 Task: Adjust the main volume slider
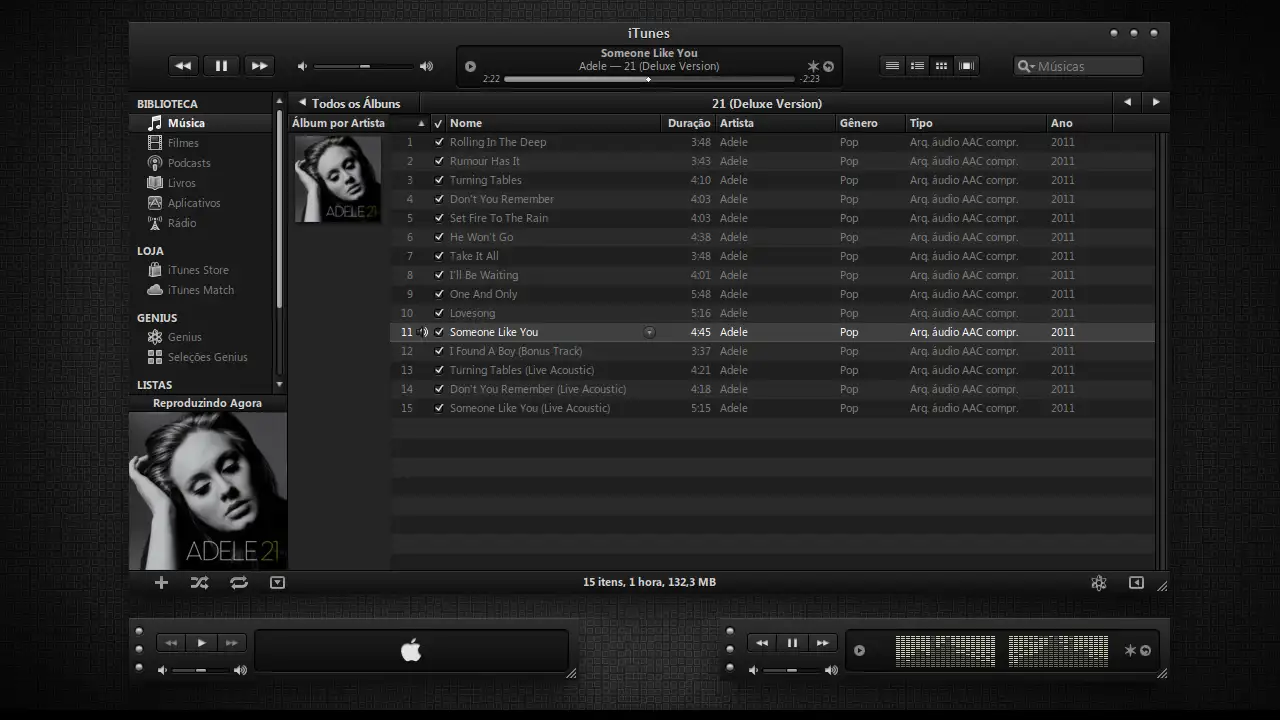[364, 66]
